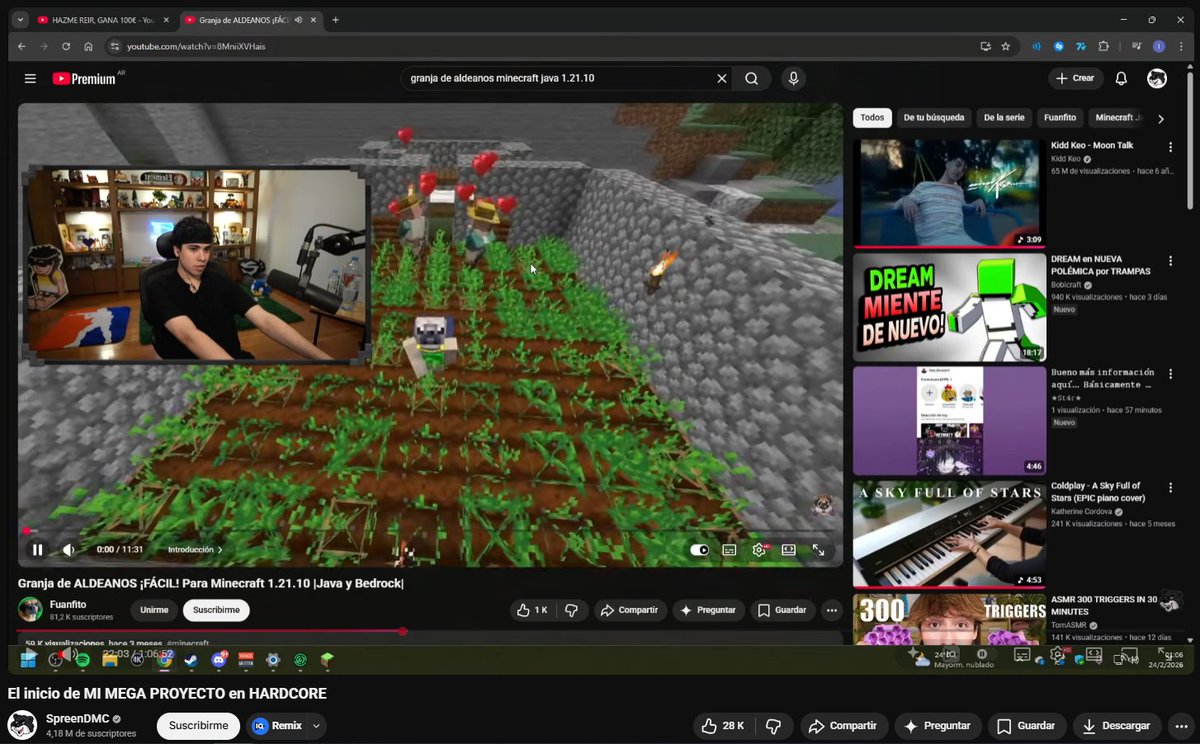The height and width of the screenshot is (744, 1200).
Task: Expand the Remix dropdown arrow
Action: (x=317, y=726)
